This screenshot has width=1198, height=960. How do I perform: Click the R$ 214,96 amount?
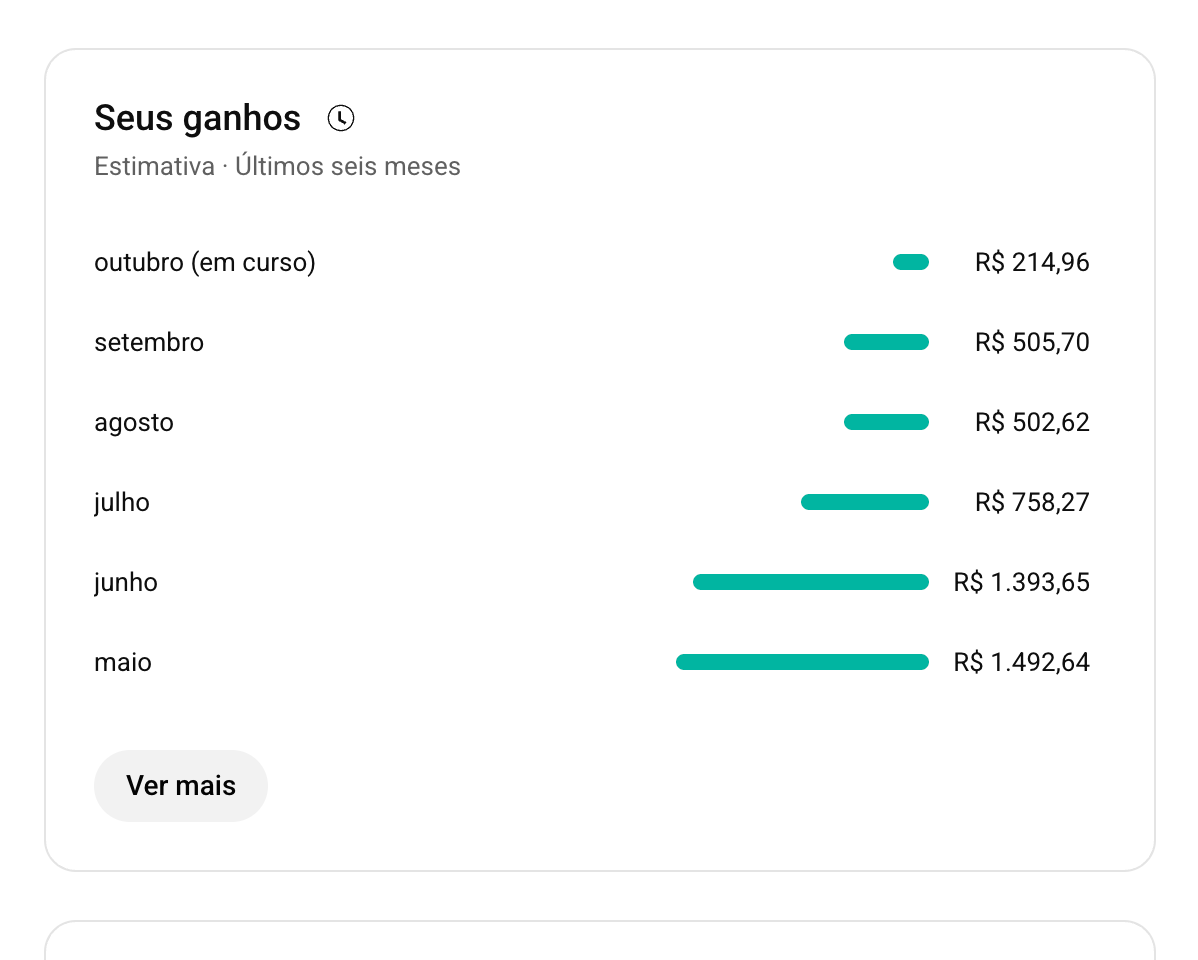click(1032, 263)
